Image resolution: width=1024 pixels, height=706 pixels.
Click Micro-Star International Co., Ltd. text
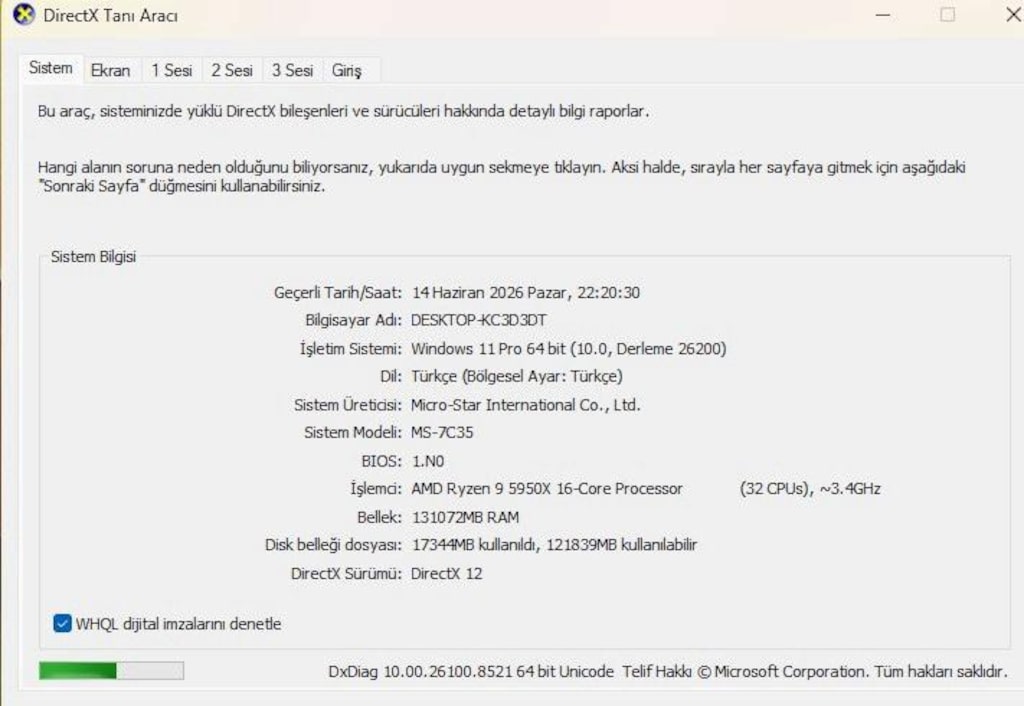[x=526, y=405]
